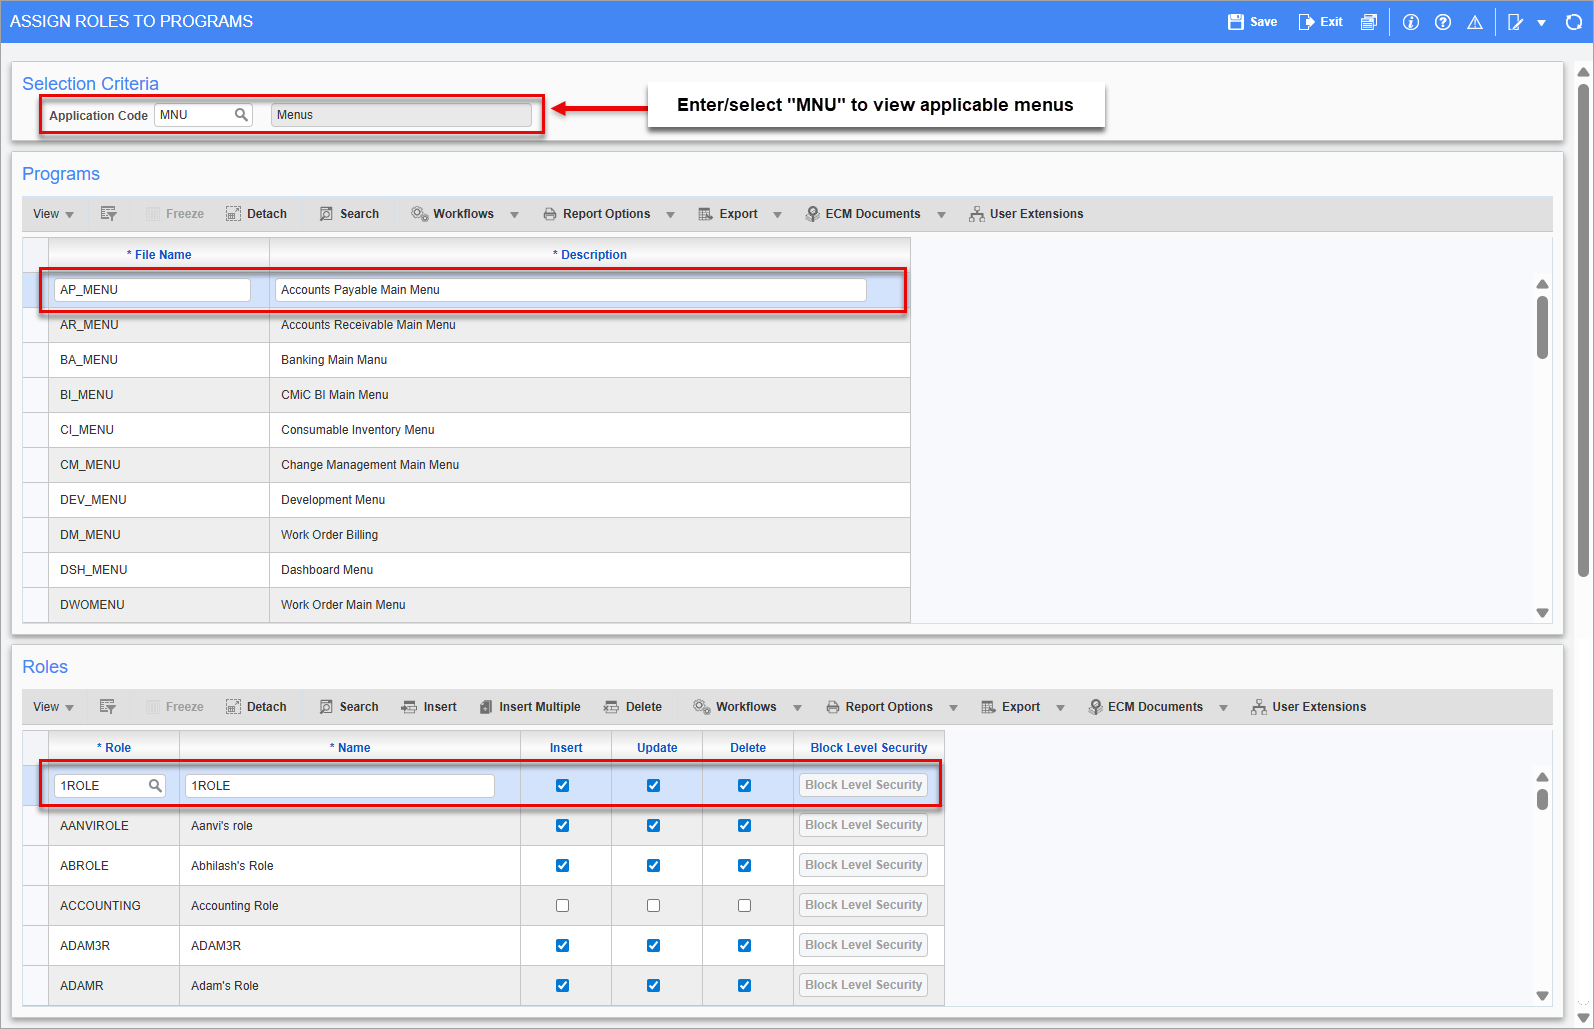Open Roles User Extensions
This screenshot has width=1594, height=1029.
[x=1308, y=707]
